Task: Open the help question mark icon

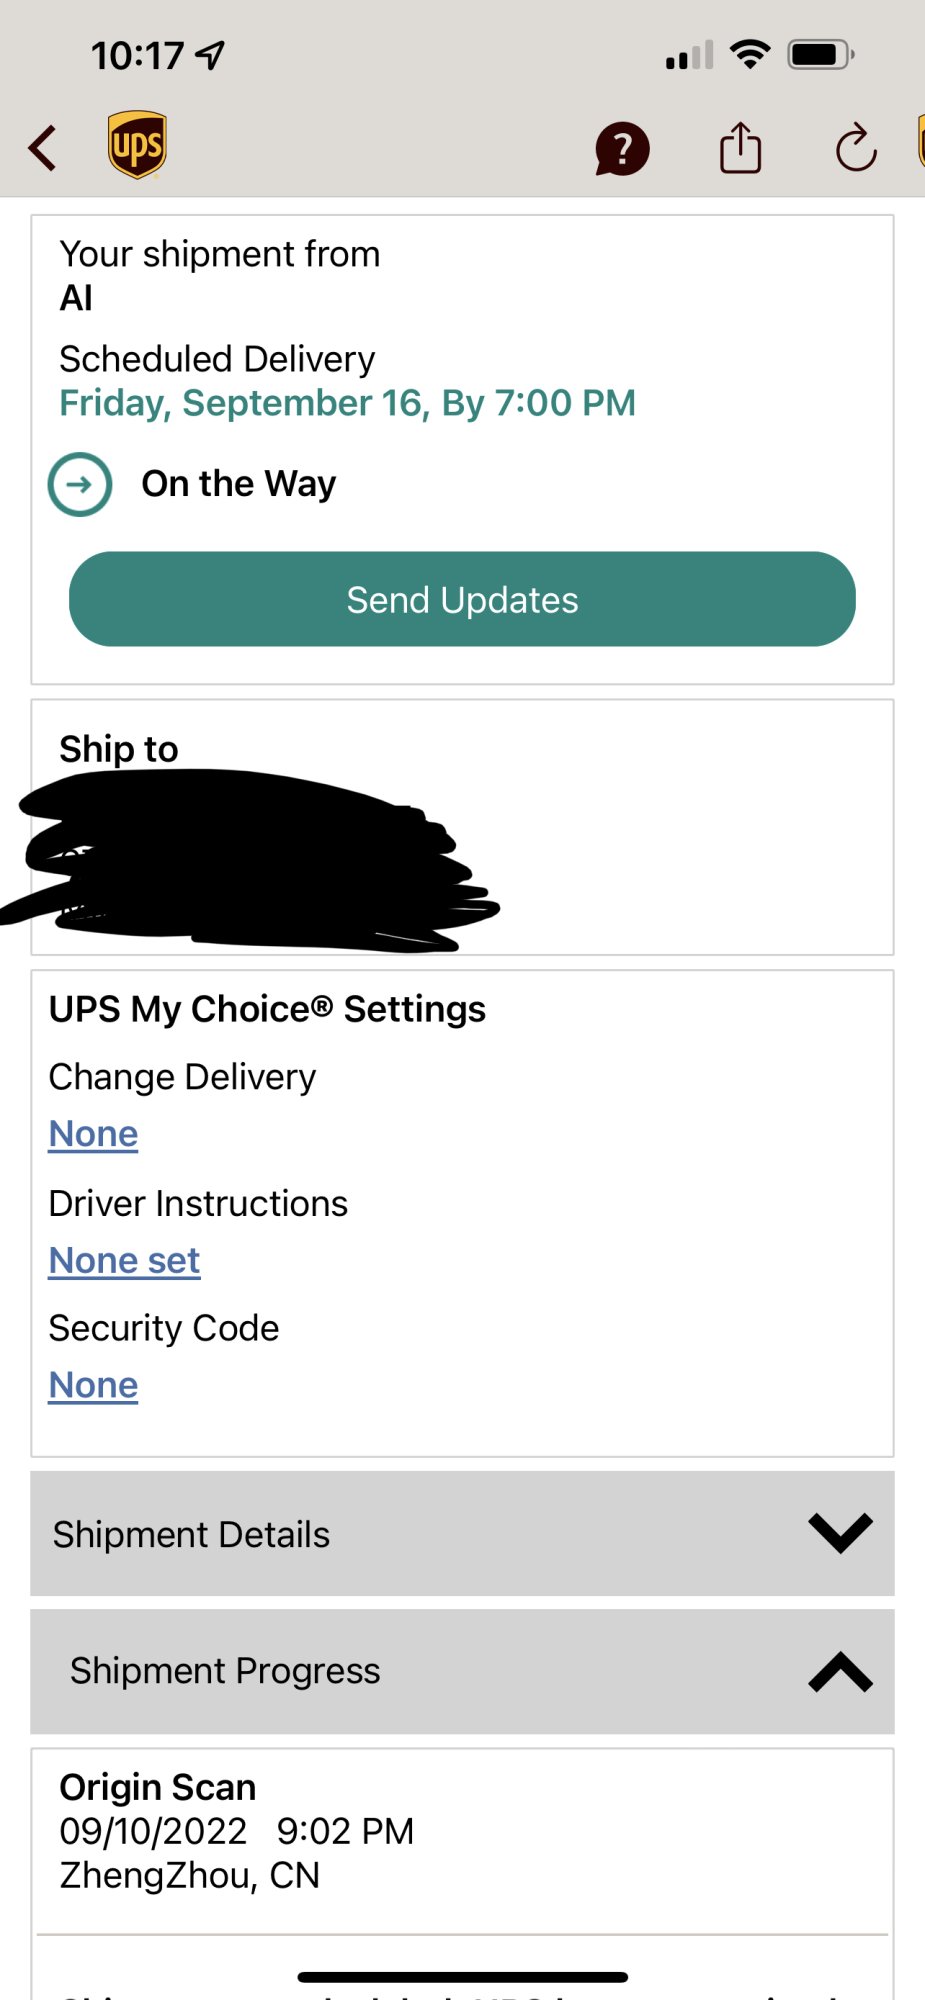Action: pyautogui.click(x=622, y=150)
